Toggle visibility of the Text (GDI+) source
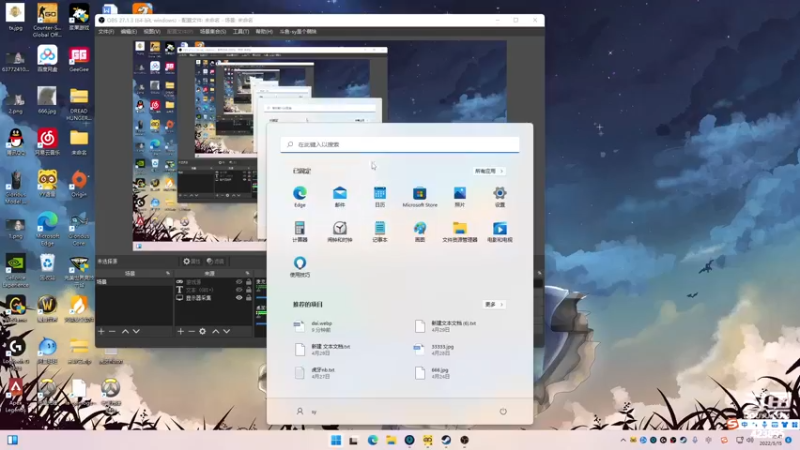800x450 pixels. tap(239, 289)
